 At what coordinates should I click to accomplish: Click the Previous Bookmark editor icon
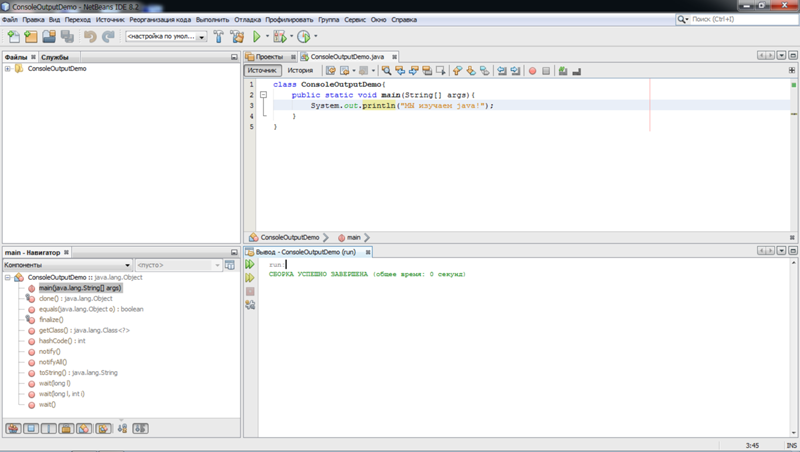457,71
